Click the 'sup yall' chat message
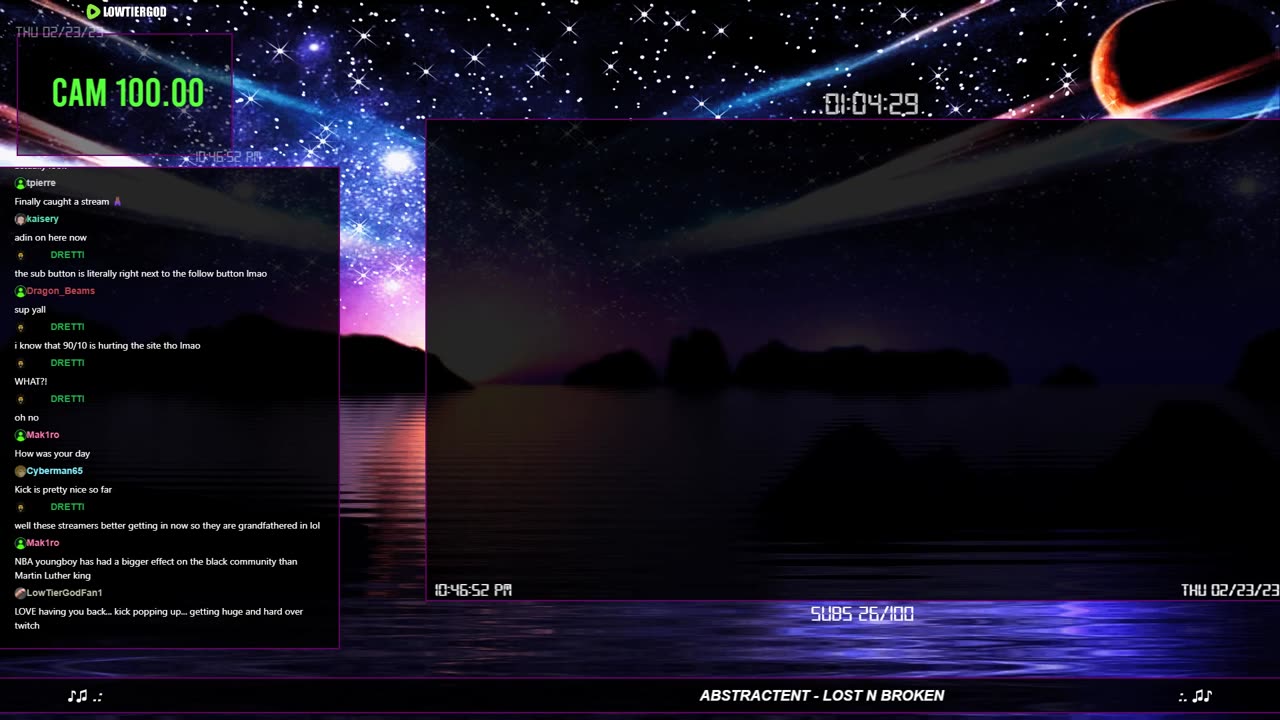This screenshot has height=720, width=1280. click(30, 309)
